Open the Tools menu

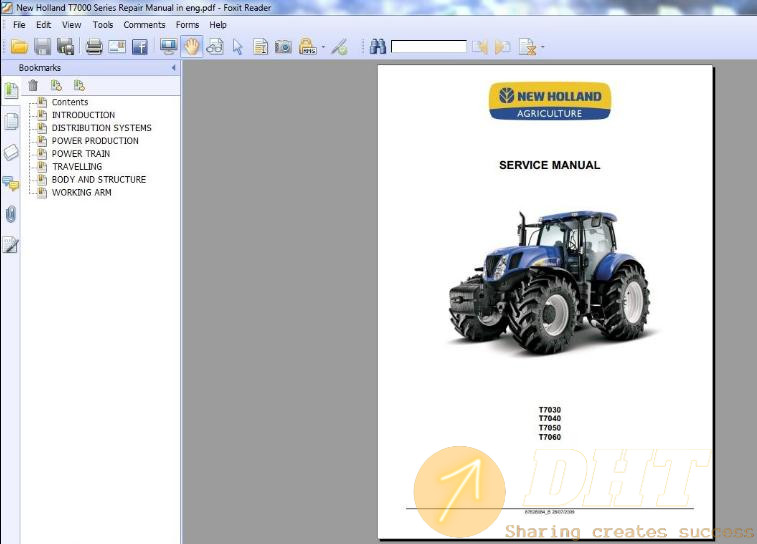(103, 25)
